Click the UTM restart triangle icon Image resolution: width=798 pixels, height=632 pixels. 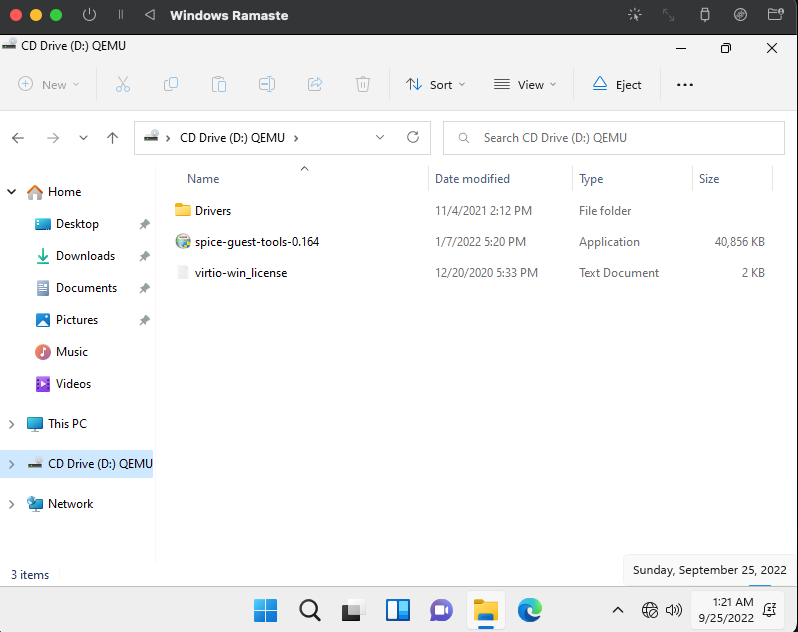[150, 15]
